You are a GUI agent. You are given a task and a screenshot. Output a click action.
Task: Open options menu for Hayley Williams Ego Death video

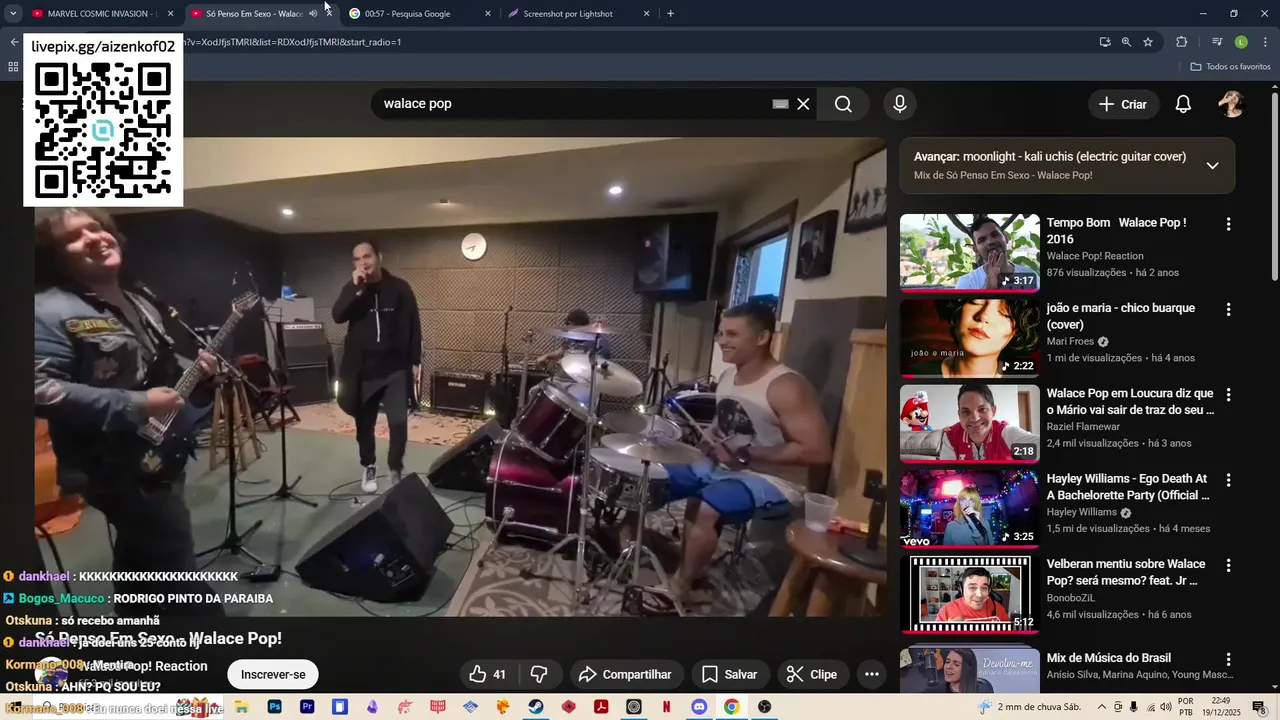click(x=1229, y=480)
